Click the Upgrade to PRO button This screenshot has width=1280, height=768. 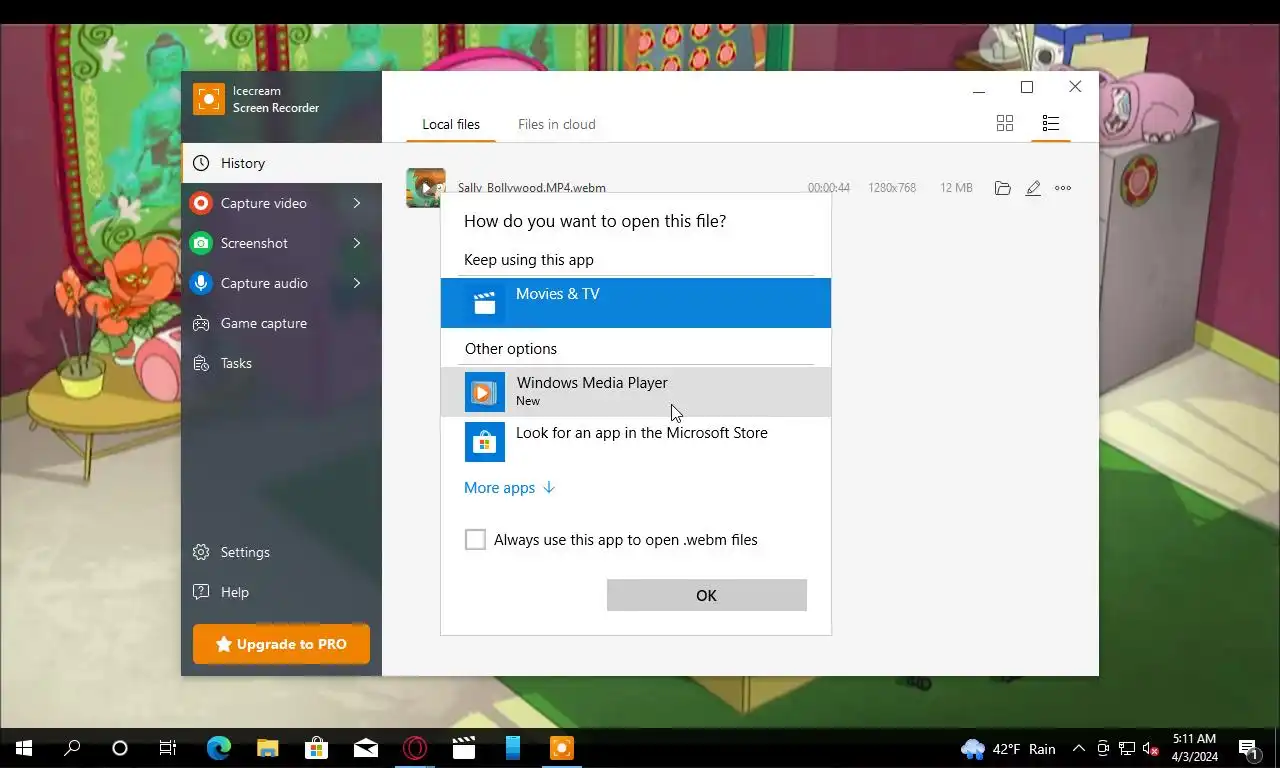coord(281,644)
